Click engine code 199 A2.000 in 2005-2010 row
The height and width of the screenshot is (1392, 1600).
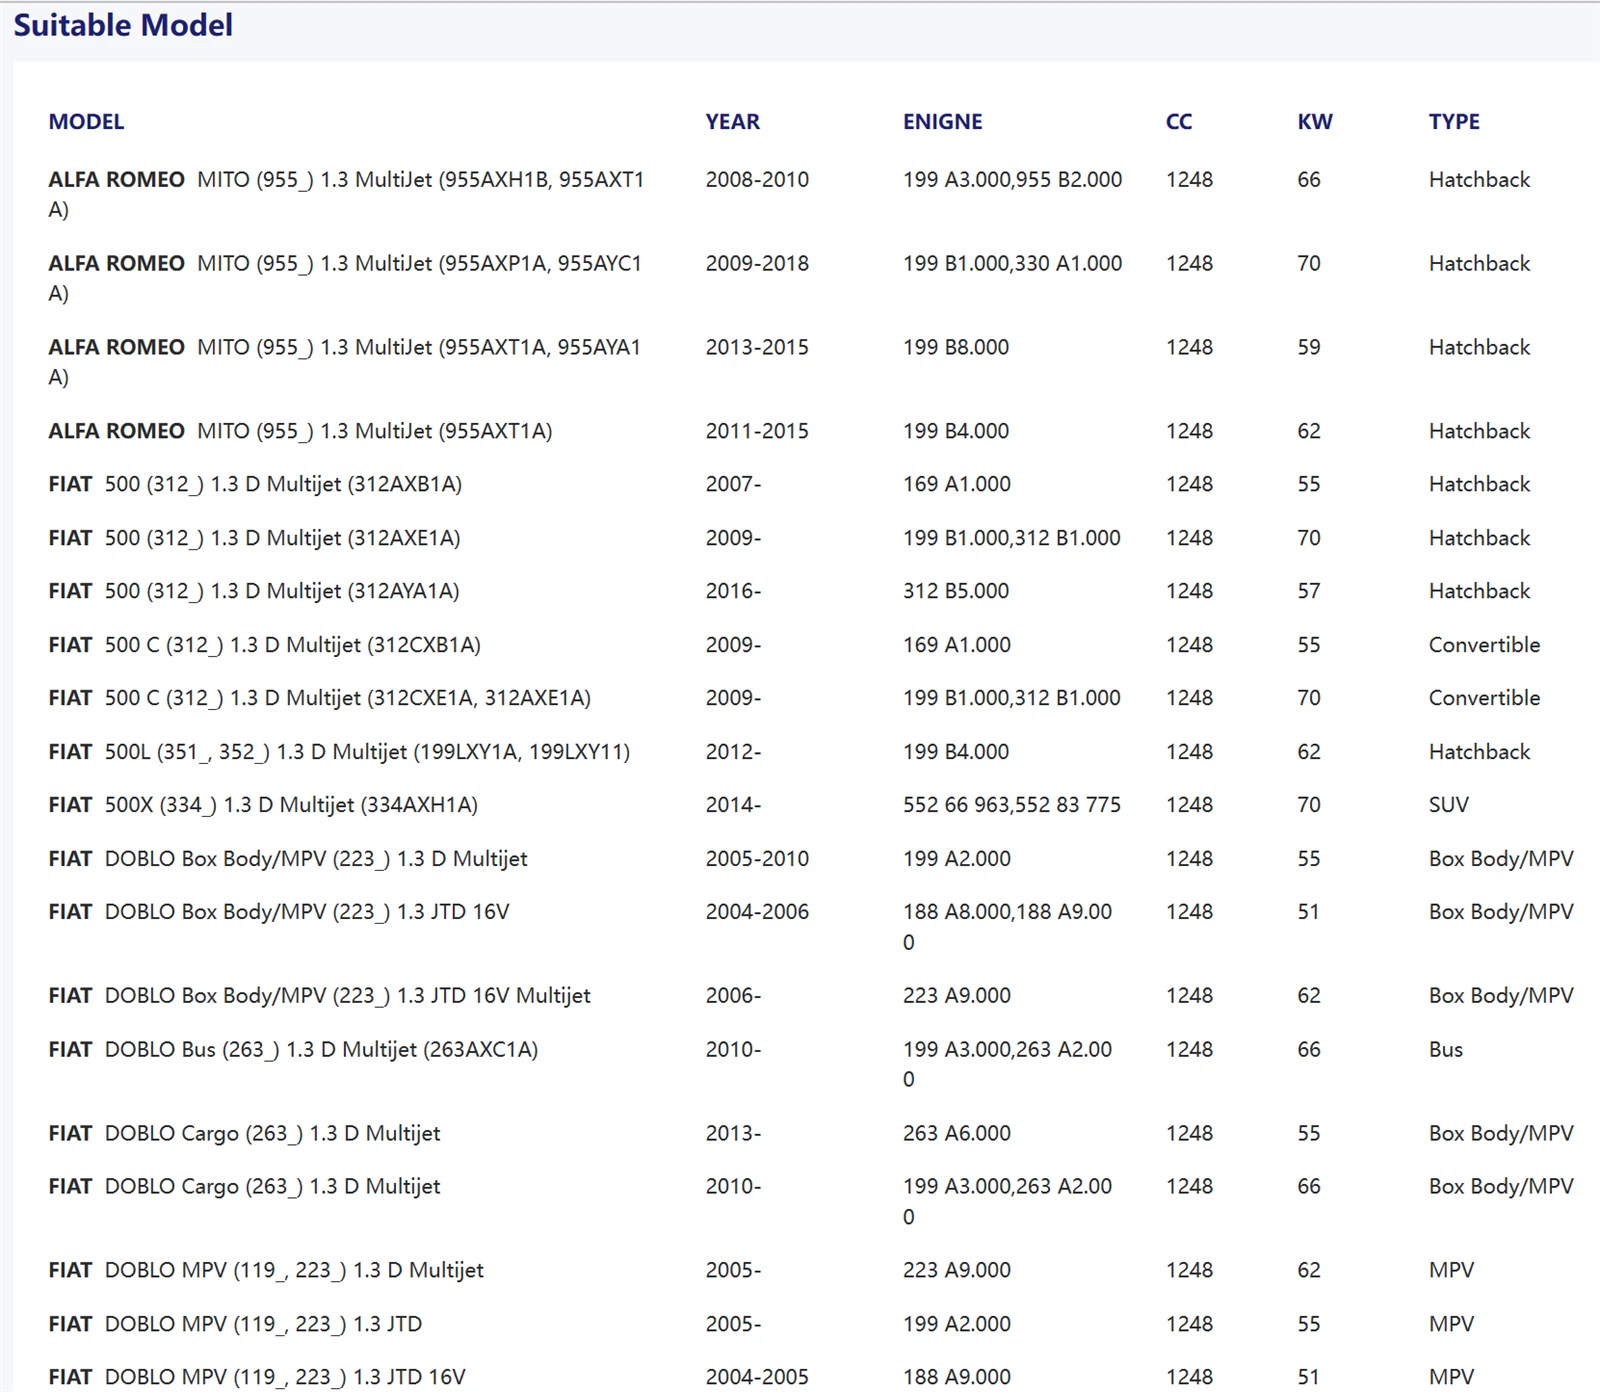pyautogui.click(x=957, y=860)
